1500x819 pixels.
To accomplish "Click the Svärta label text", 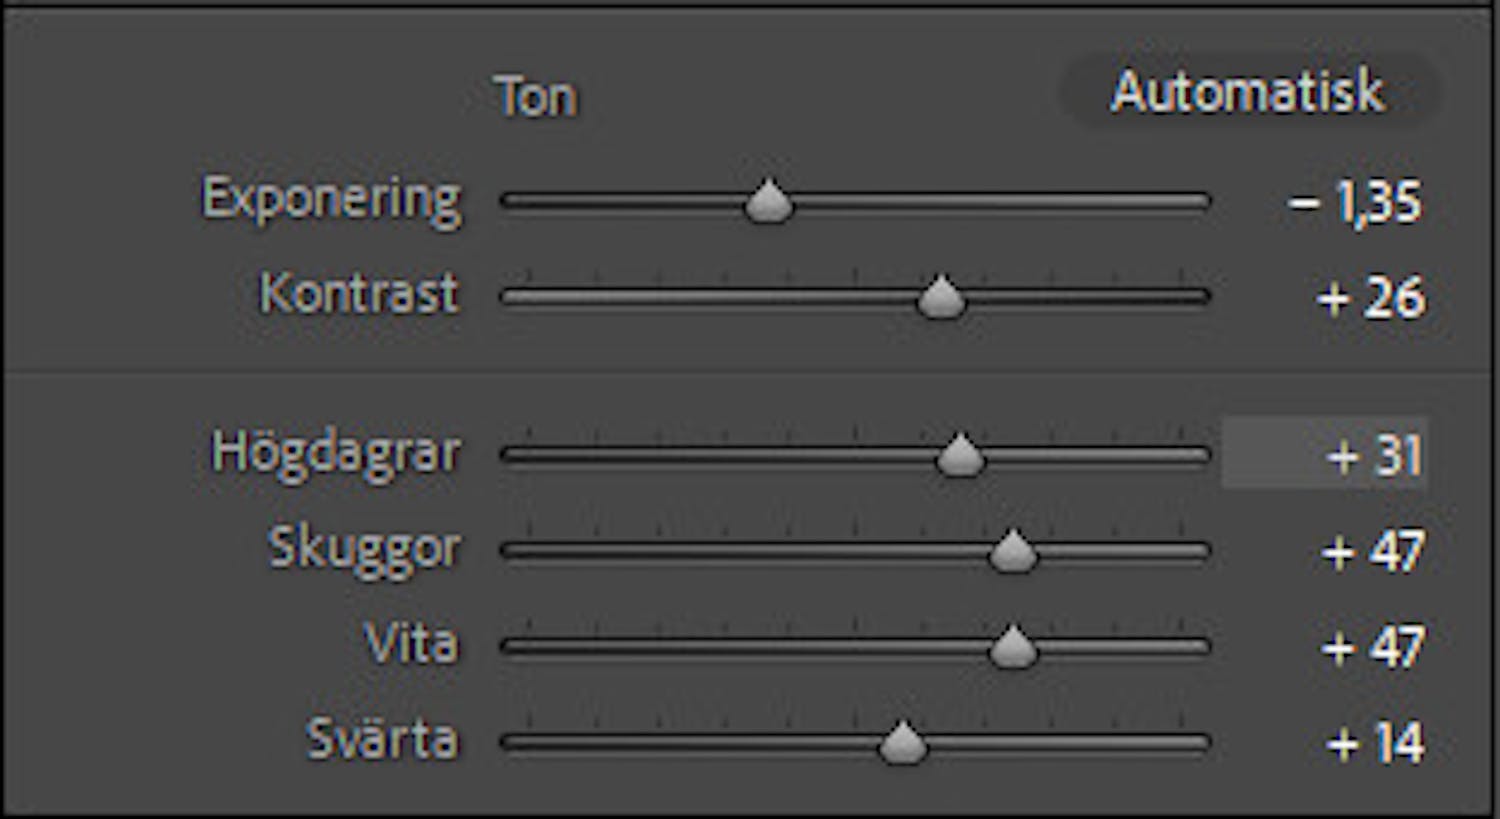I will [382, 739].
